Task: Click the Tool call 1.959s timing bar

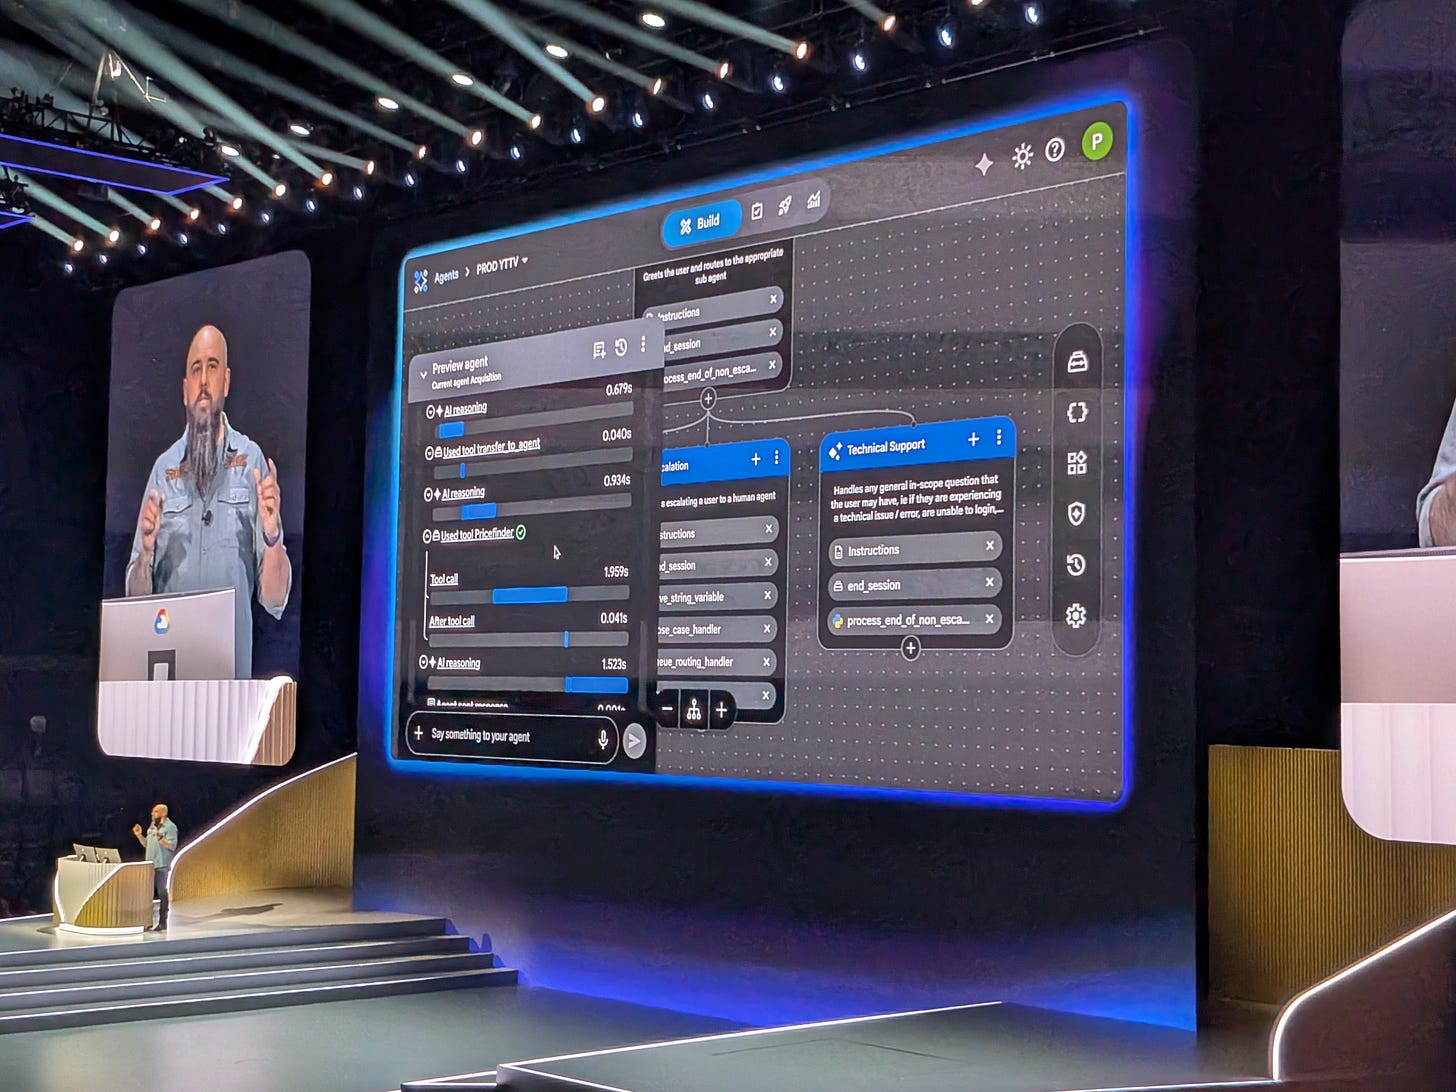Action: tap(529, 595)
